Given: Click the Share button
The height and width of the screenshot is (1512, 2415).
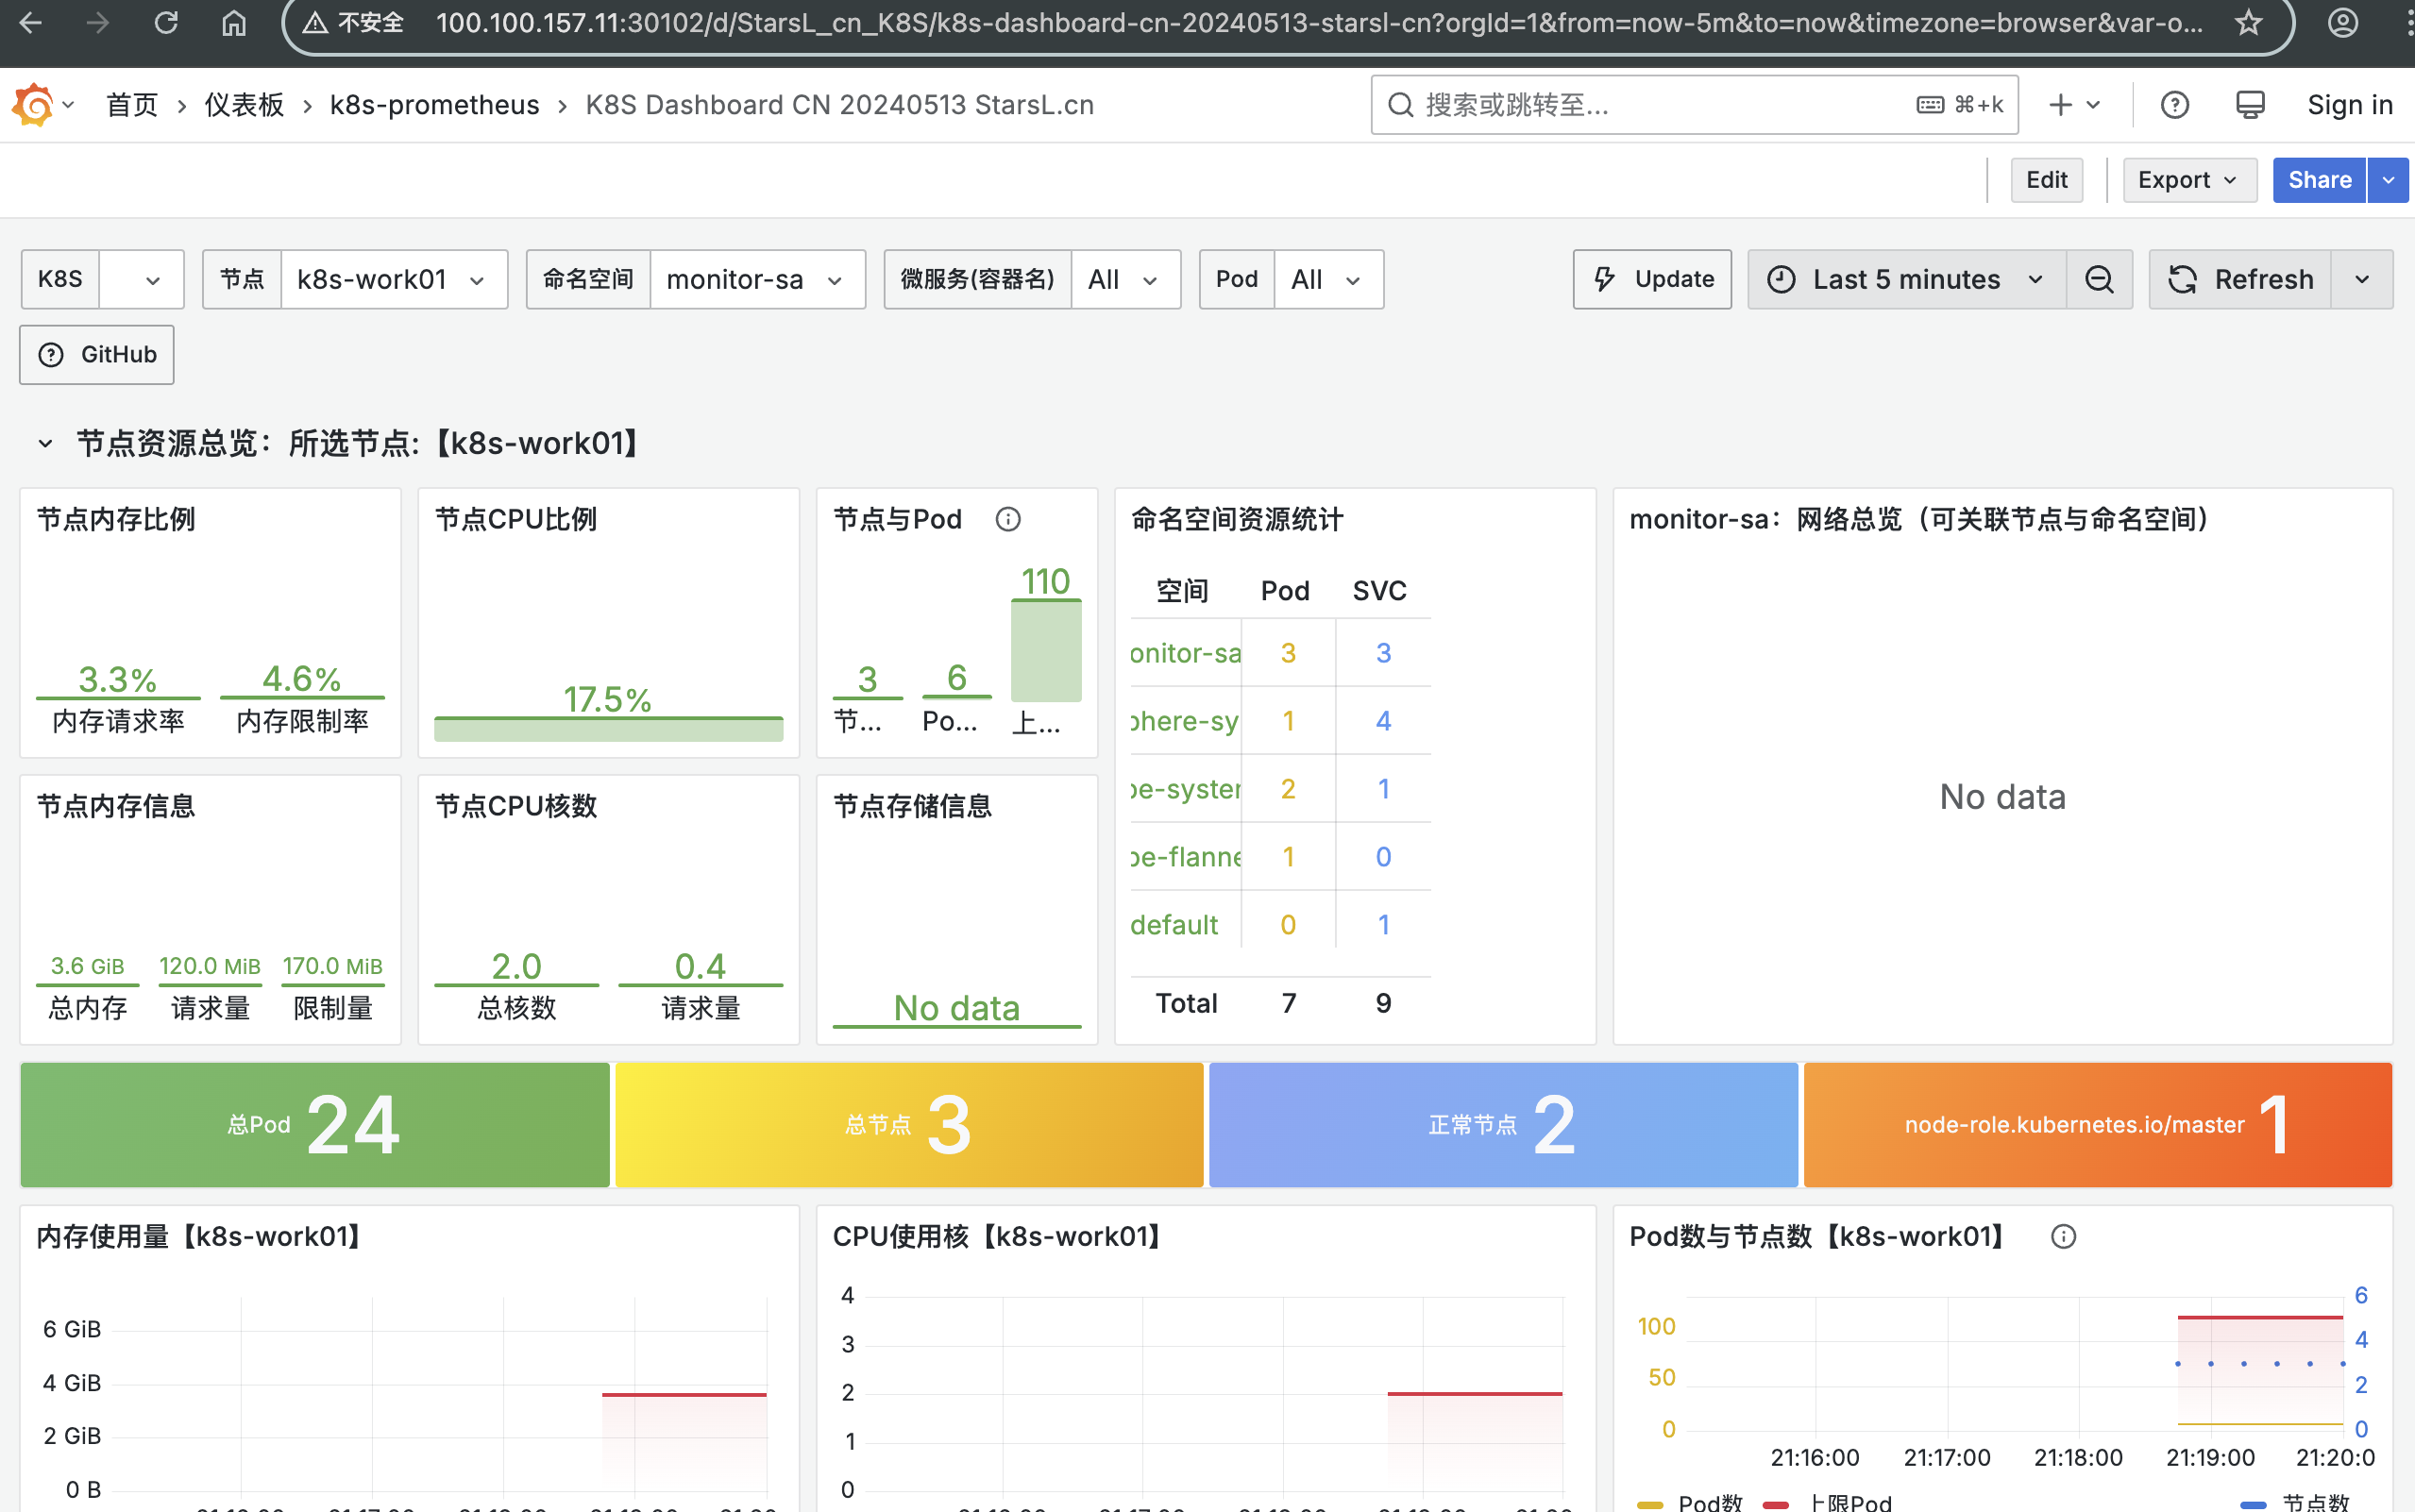Looking at the screenshot, I should point(2319,180).
